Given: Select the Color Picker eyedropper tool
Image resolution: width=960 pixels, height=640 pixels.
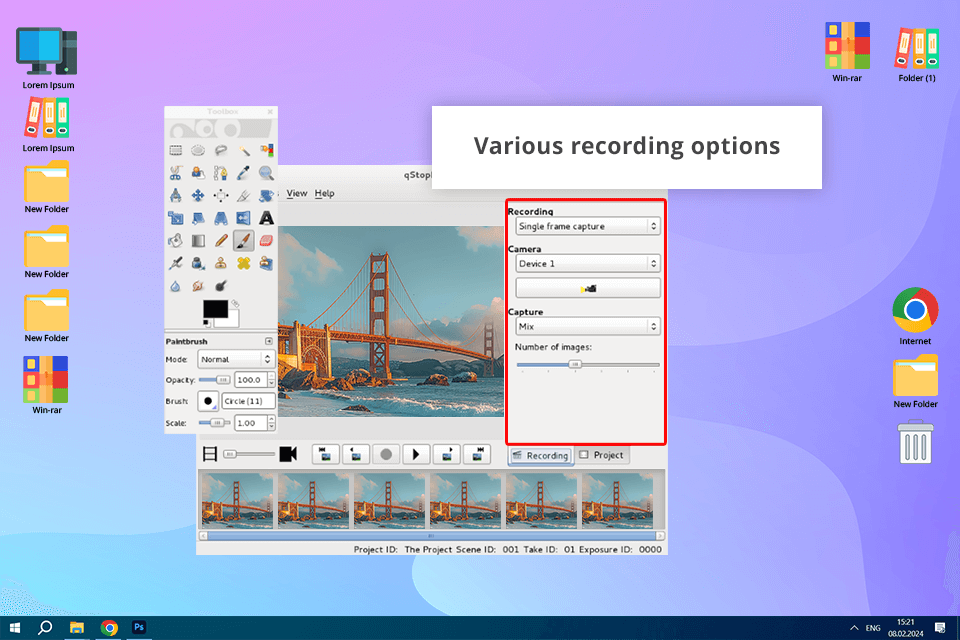Looking at the screenshot, I should tap(243, 172).
